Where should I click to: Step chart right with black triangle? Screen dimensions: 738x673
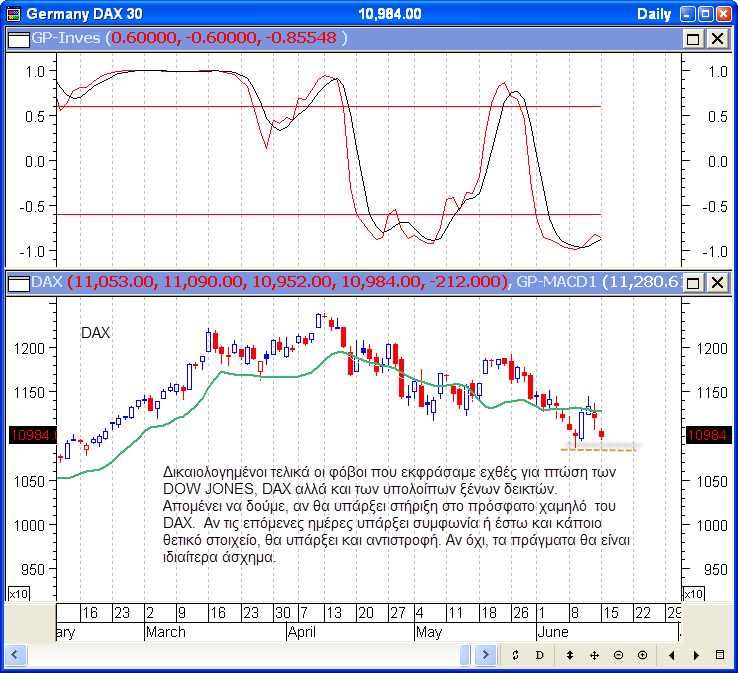696,655
